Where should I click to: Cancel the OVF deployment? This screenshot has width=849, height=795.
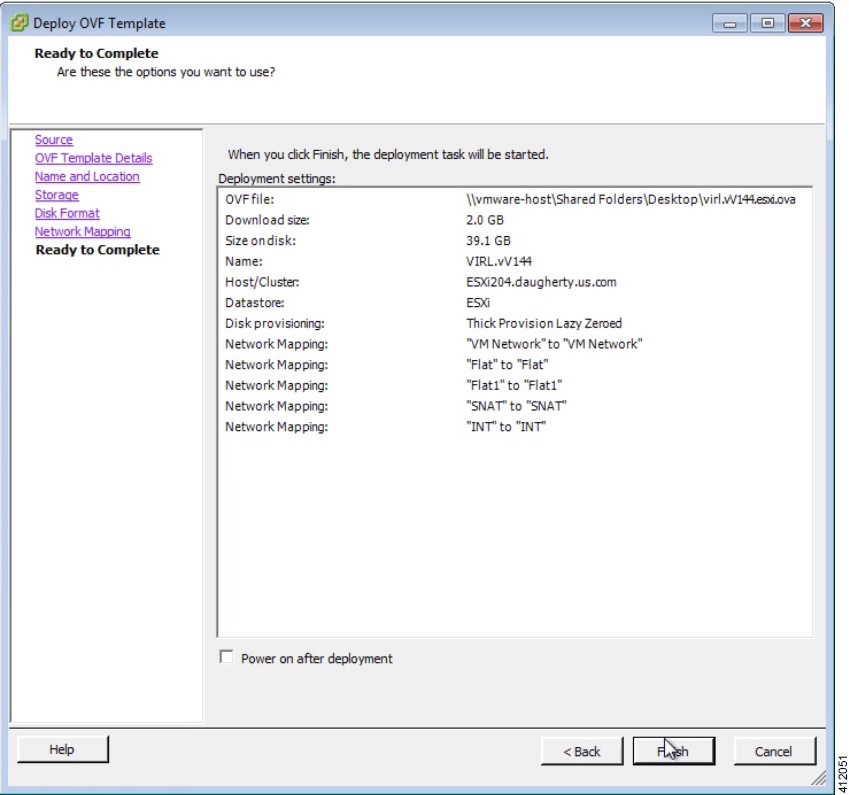point(774,751)
